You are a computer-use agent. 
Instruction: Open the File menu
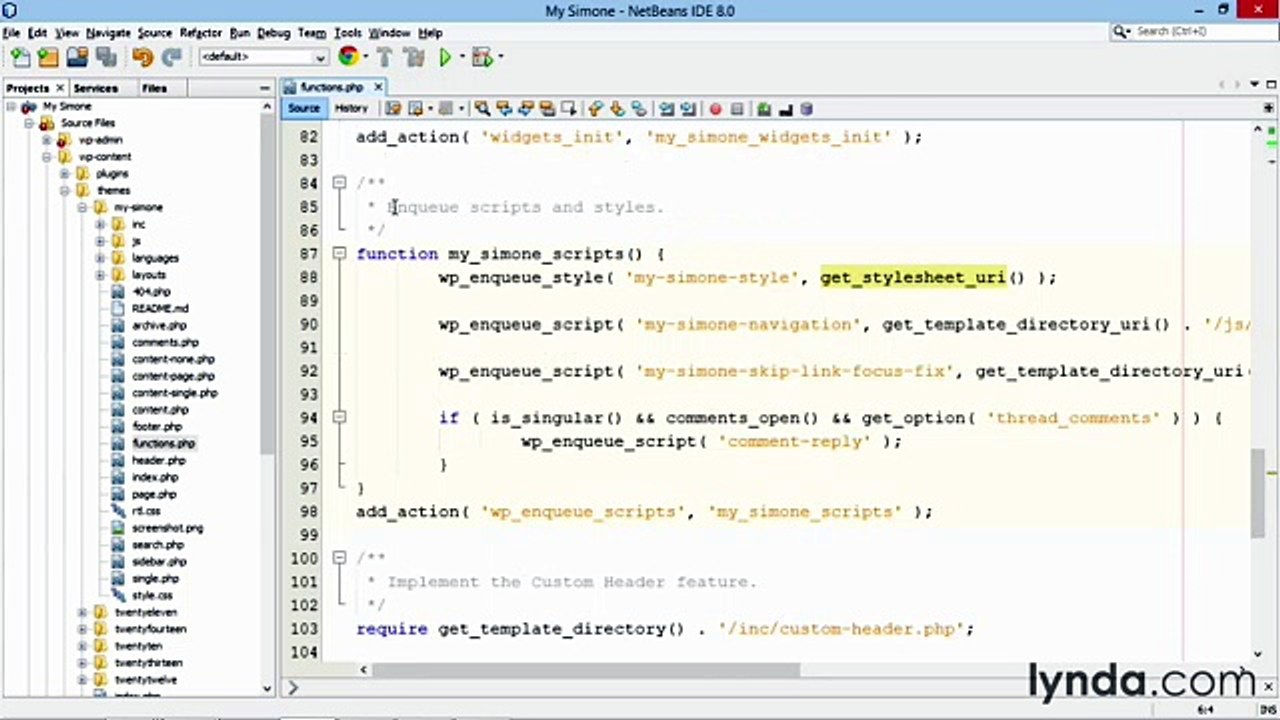tap(11, 33)
